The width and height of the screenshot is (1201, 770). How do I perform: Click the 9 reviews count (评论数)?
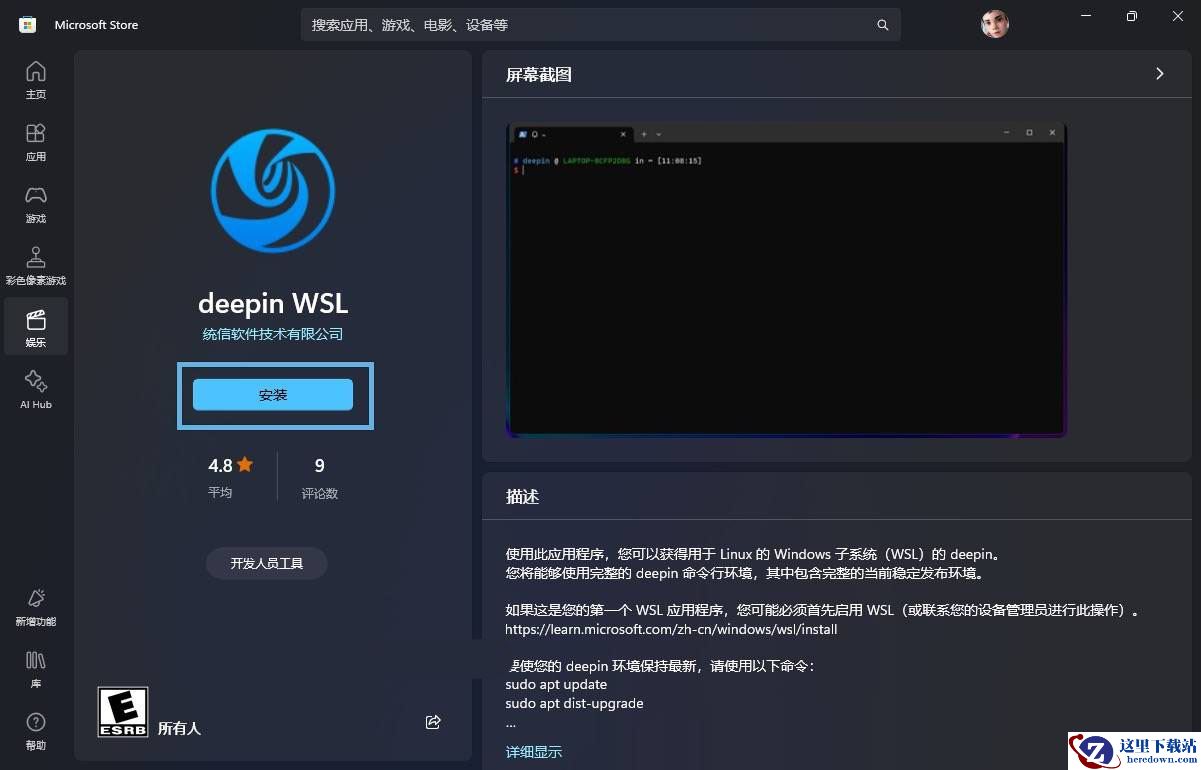pos(320,476)
